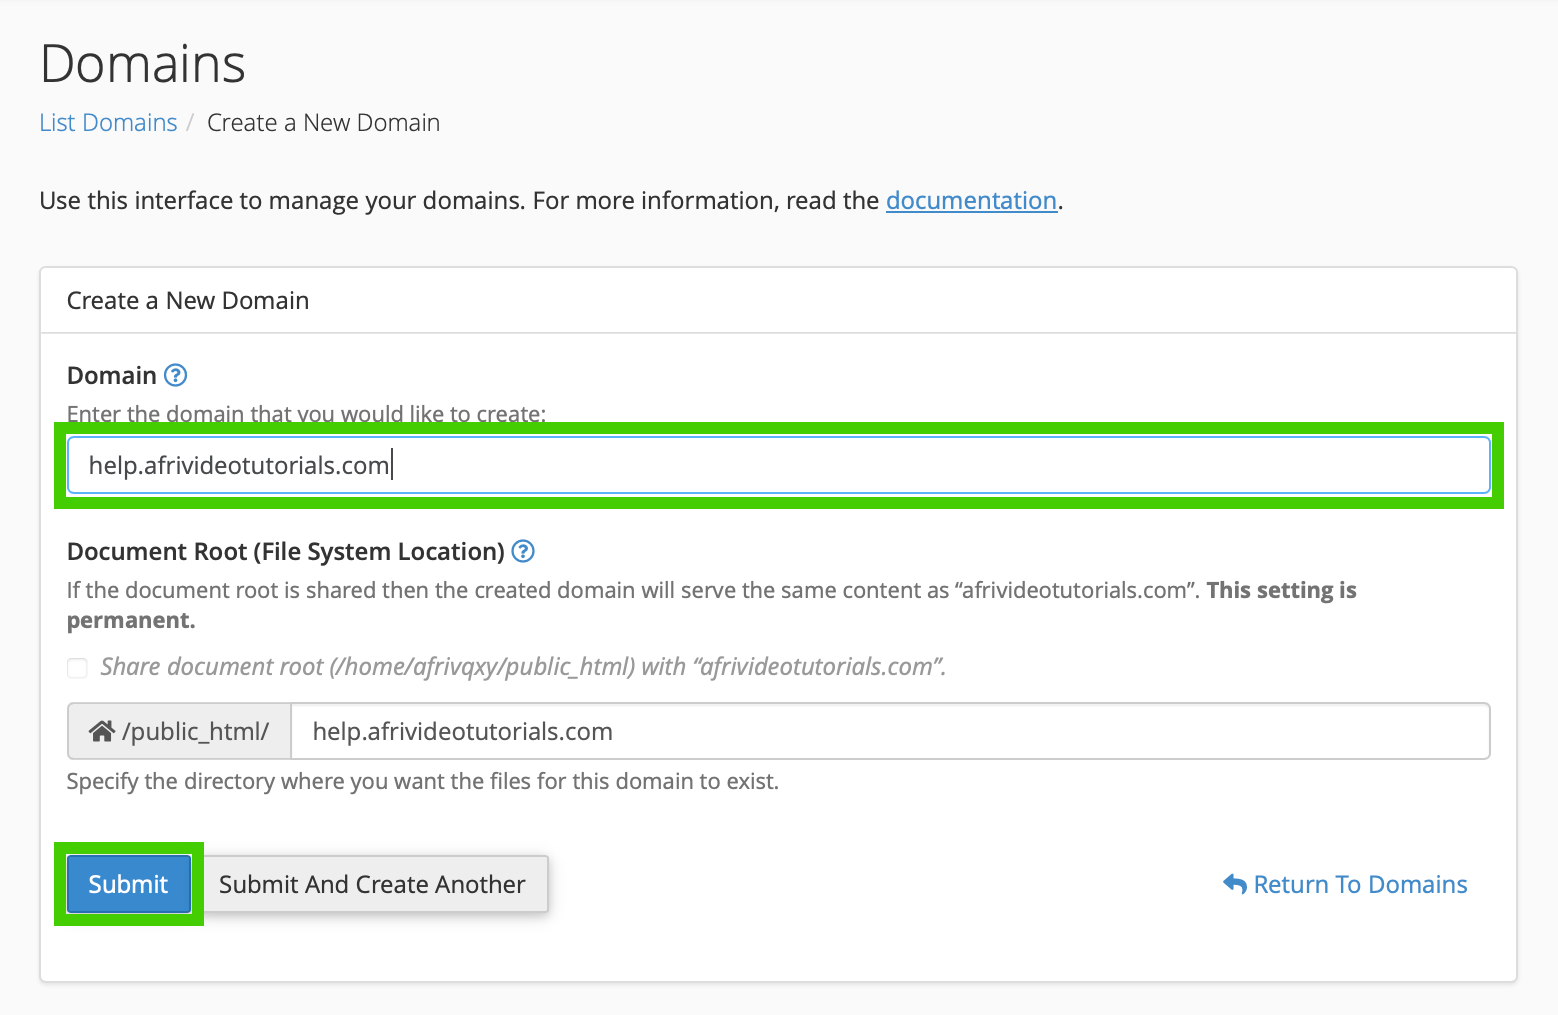Viewport: 1558px width, 1015px height.
Task: Open the List Domains breadcrumb link
Action: click(x=108, y=123)
